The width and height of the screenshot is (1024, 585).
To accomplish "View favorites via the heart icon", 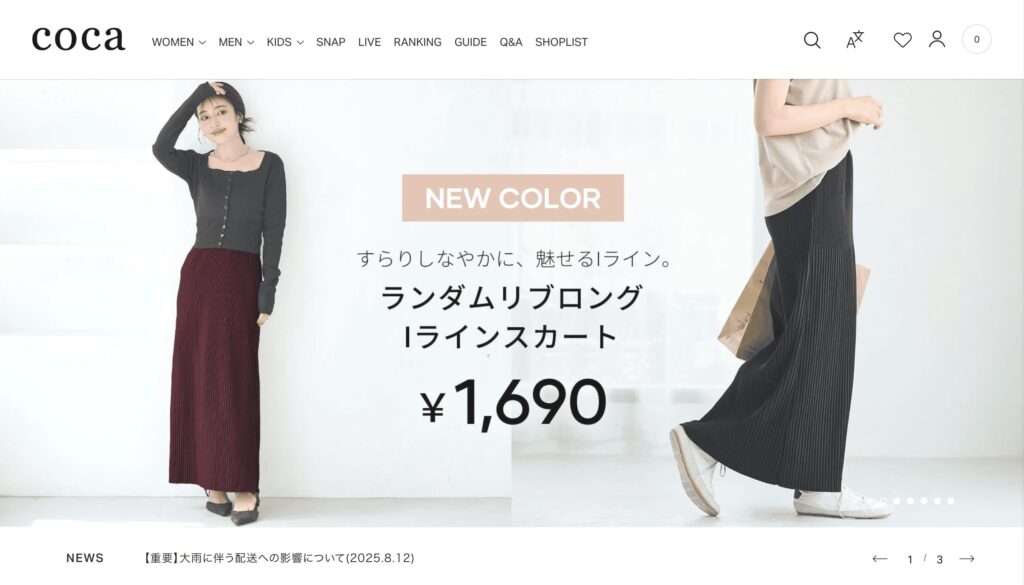I will pos(903,40).
